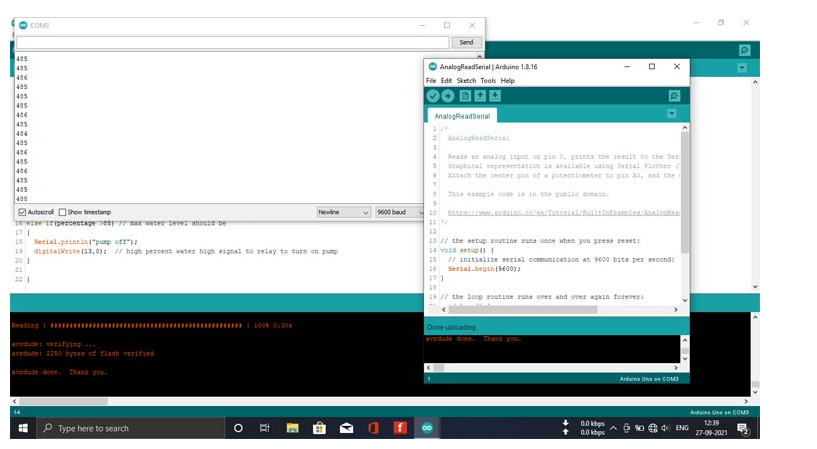Click ENG language indicator
Image resolution: width=817 pixels, height=449 pixels.
coord(682,428)
